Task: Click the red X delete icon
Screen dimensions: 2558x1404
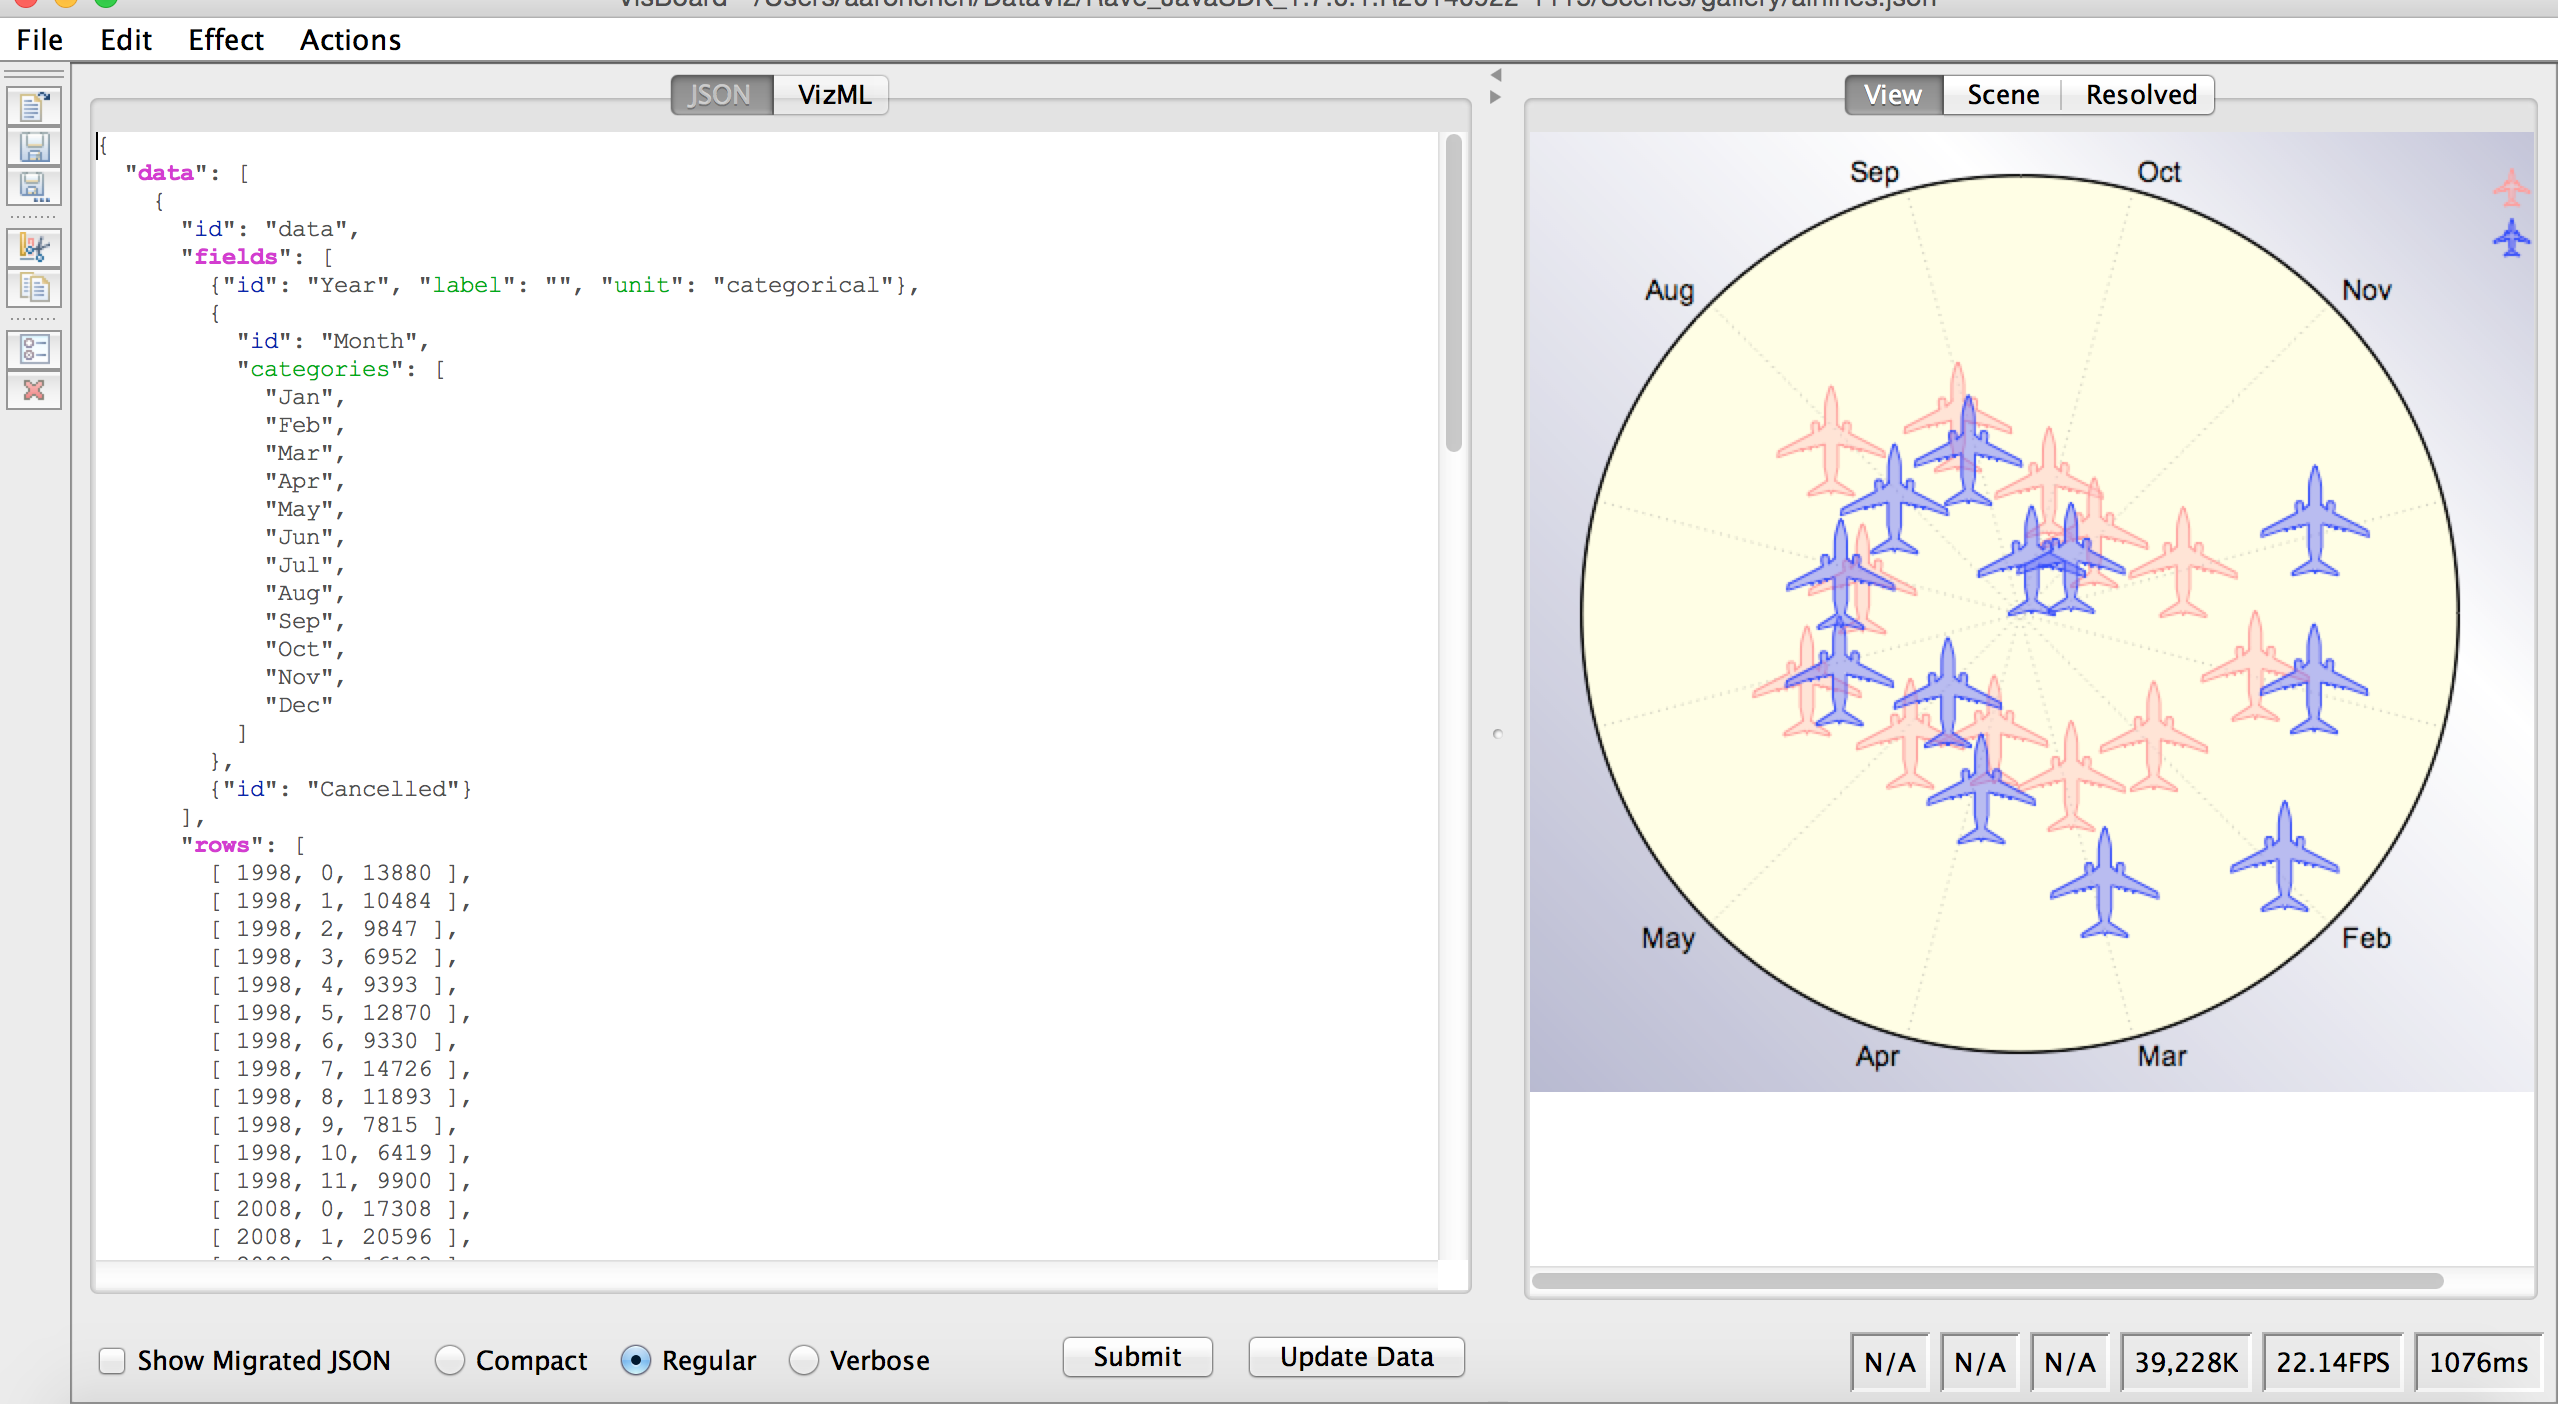Action: click(34, 390)
